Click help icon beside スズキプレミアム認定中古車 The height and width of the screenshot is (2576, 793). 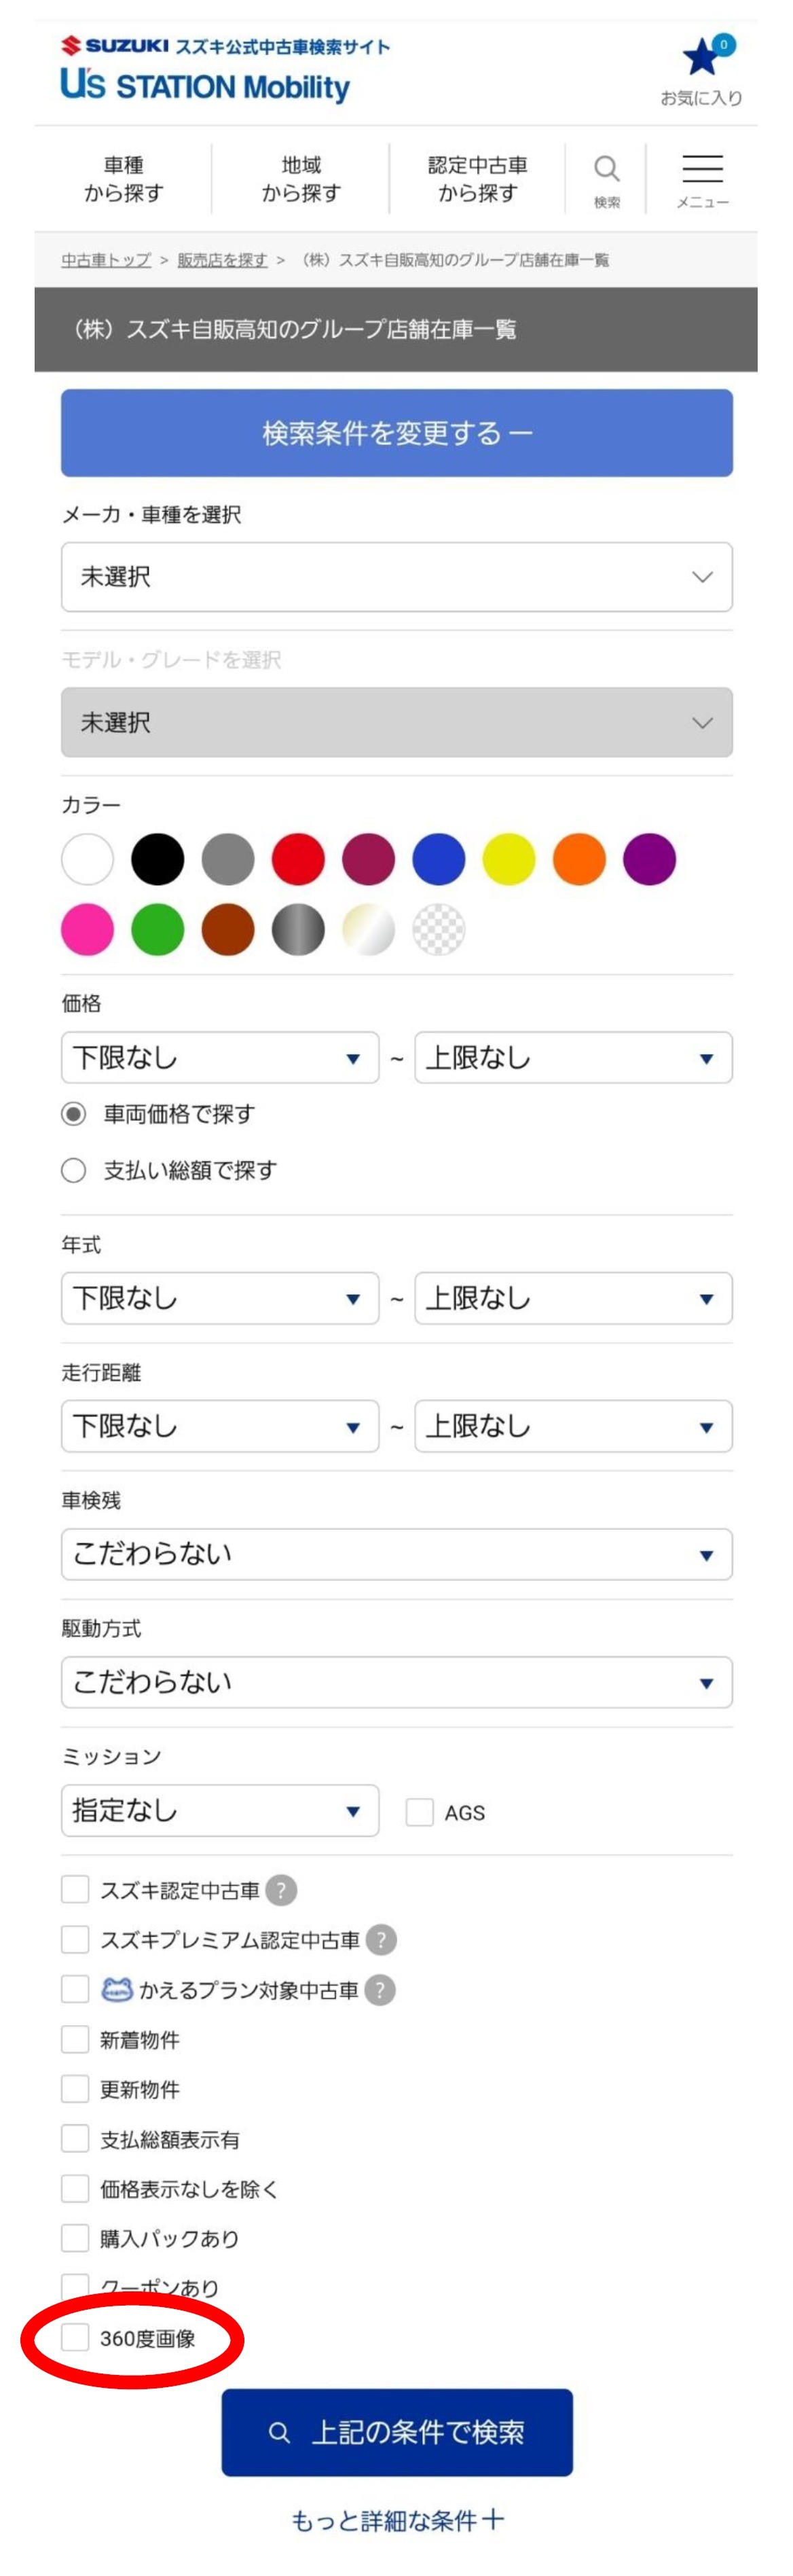(381, 1940)
